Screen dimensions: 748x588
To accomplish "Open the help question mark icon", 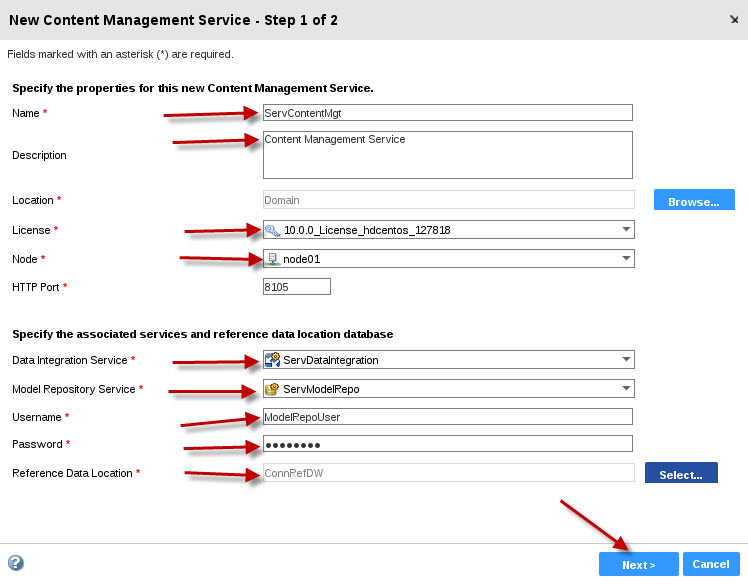I will (x=16, y=563).
